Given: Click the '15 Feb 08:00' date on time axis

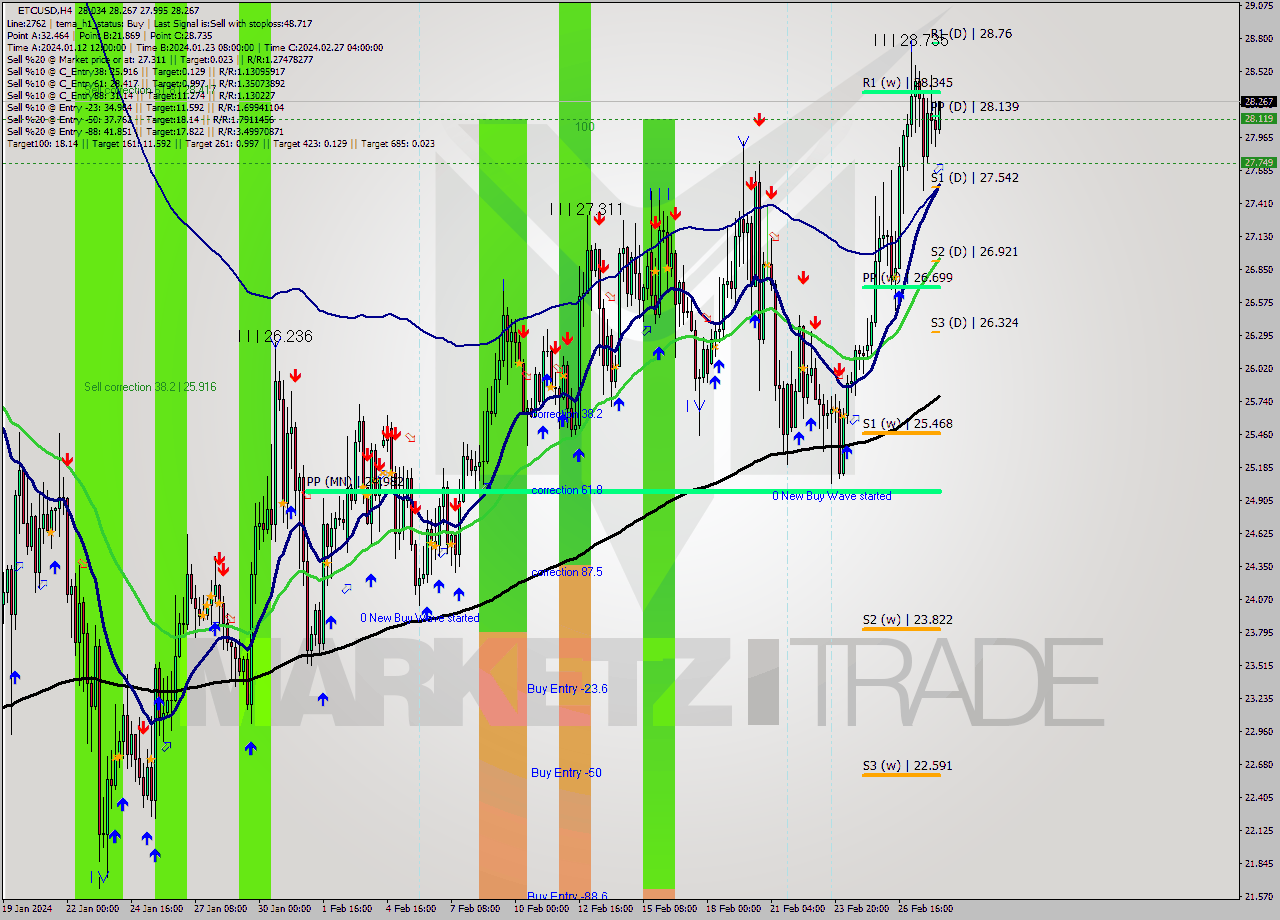Looking at the screenshot, I should pyautogui.click(x=670, y=909).
